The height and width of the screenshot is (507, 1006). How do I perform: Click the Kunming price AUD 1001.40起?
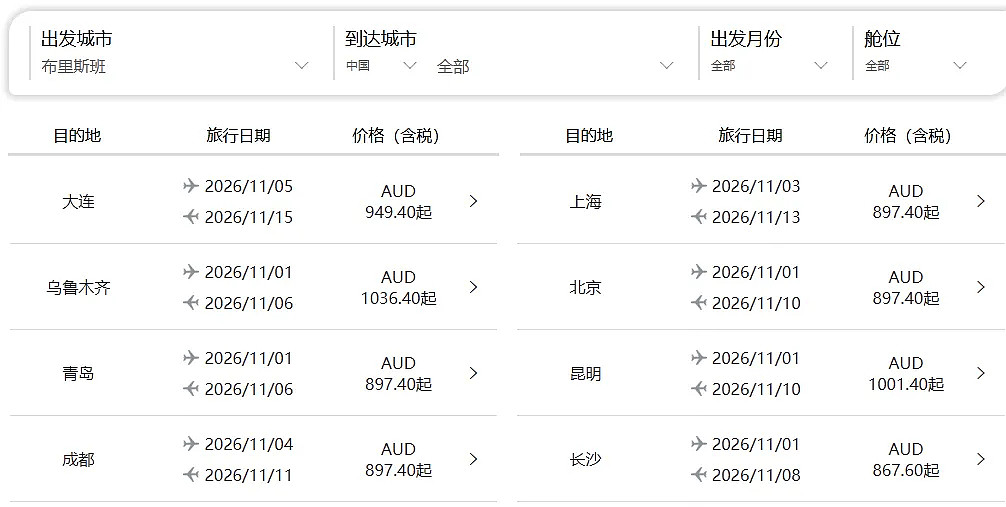[x=906, y=374]
